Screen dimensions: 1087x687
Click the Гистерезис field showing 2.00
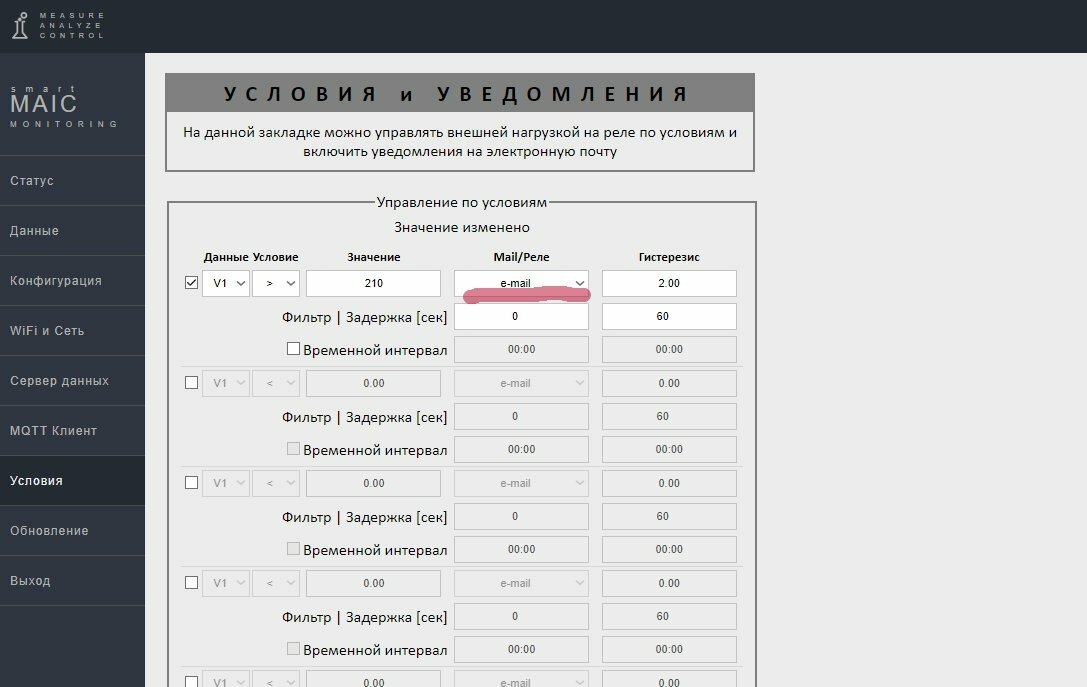point(669,283)
